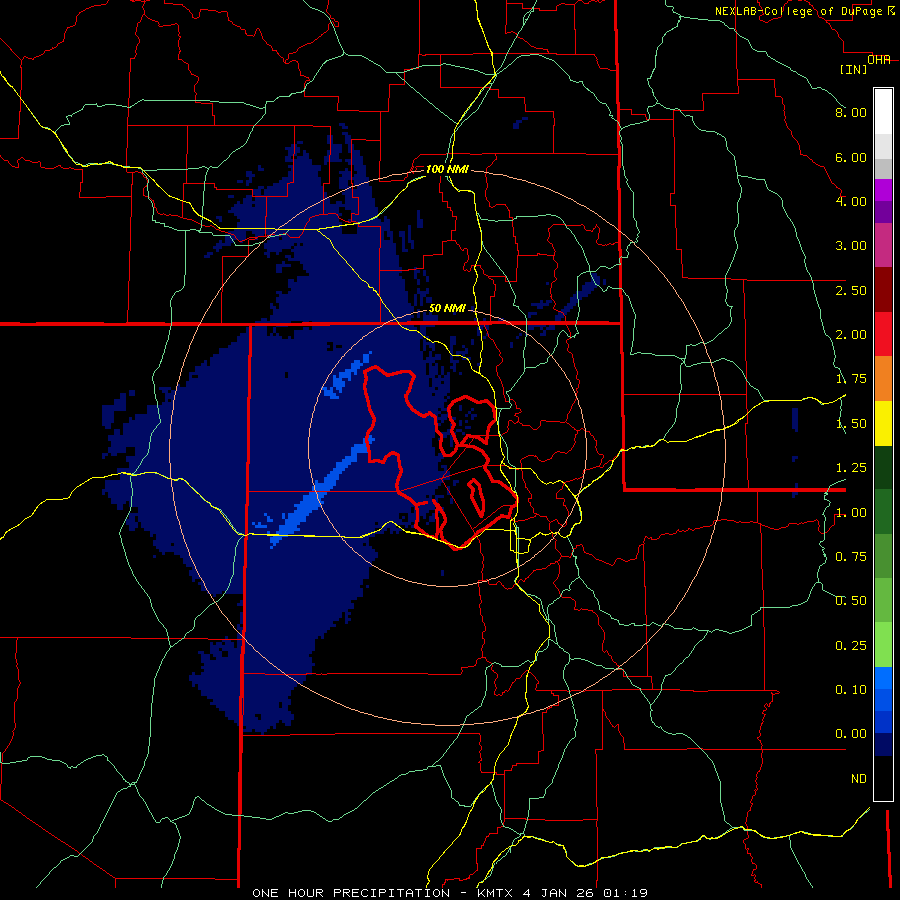Image resolution: width=900 pixels, height=900 pixels.
Task: Select the 6.00 legend value
Action: (851, 157)
